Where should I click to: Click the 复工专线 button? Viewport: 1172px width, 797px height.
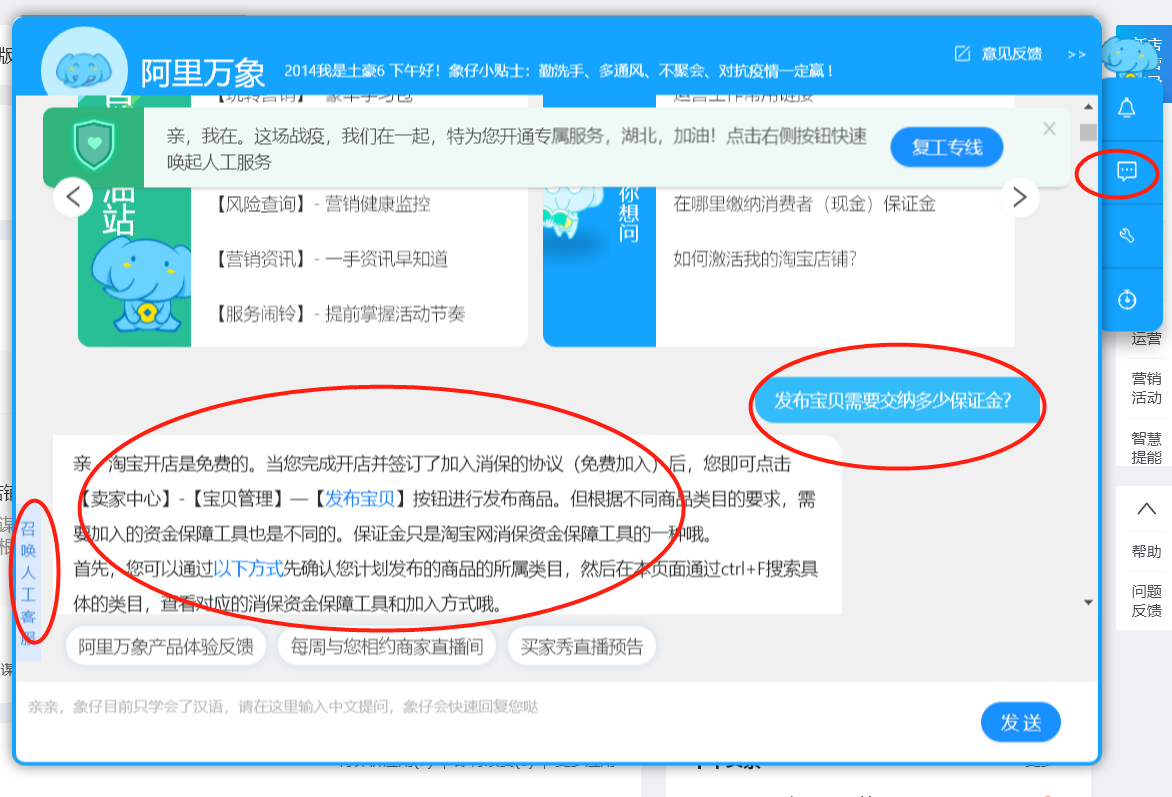click(x=946, y=148)
